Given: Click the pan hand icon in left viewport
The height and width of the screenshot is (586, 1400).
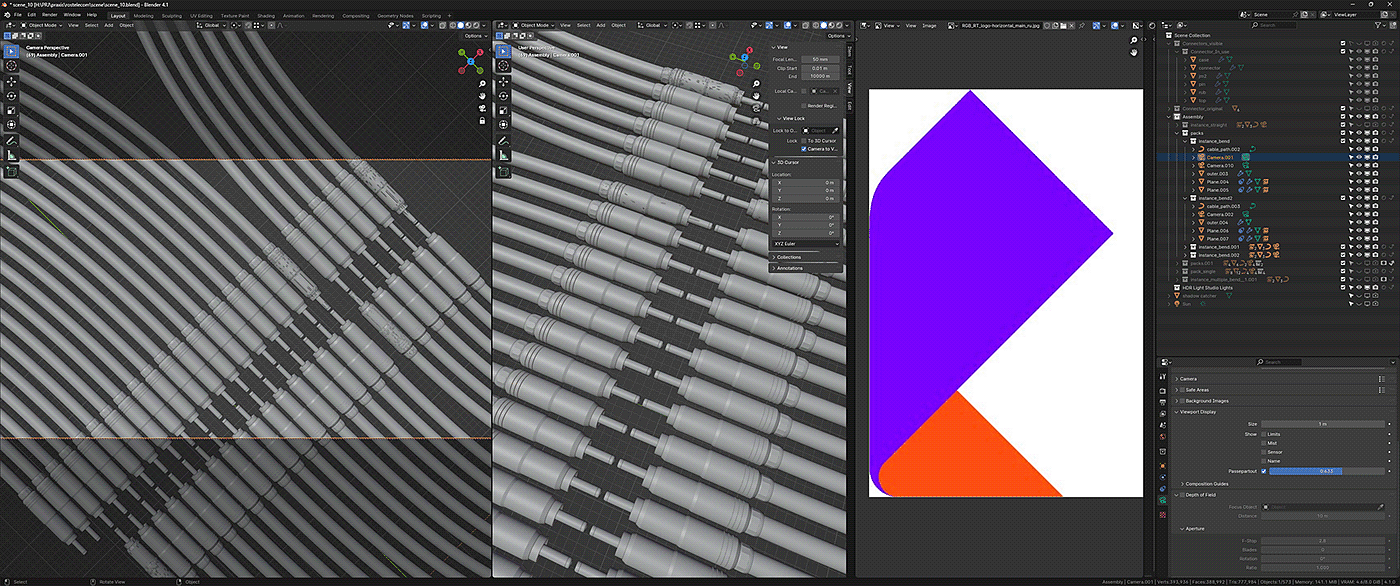Looking at the screenshot, I should tap(482, 96).
